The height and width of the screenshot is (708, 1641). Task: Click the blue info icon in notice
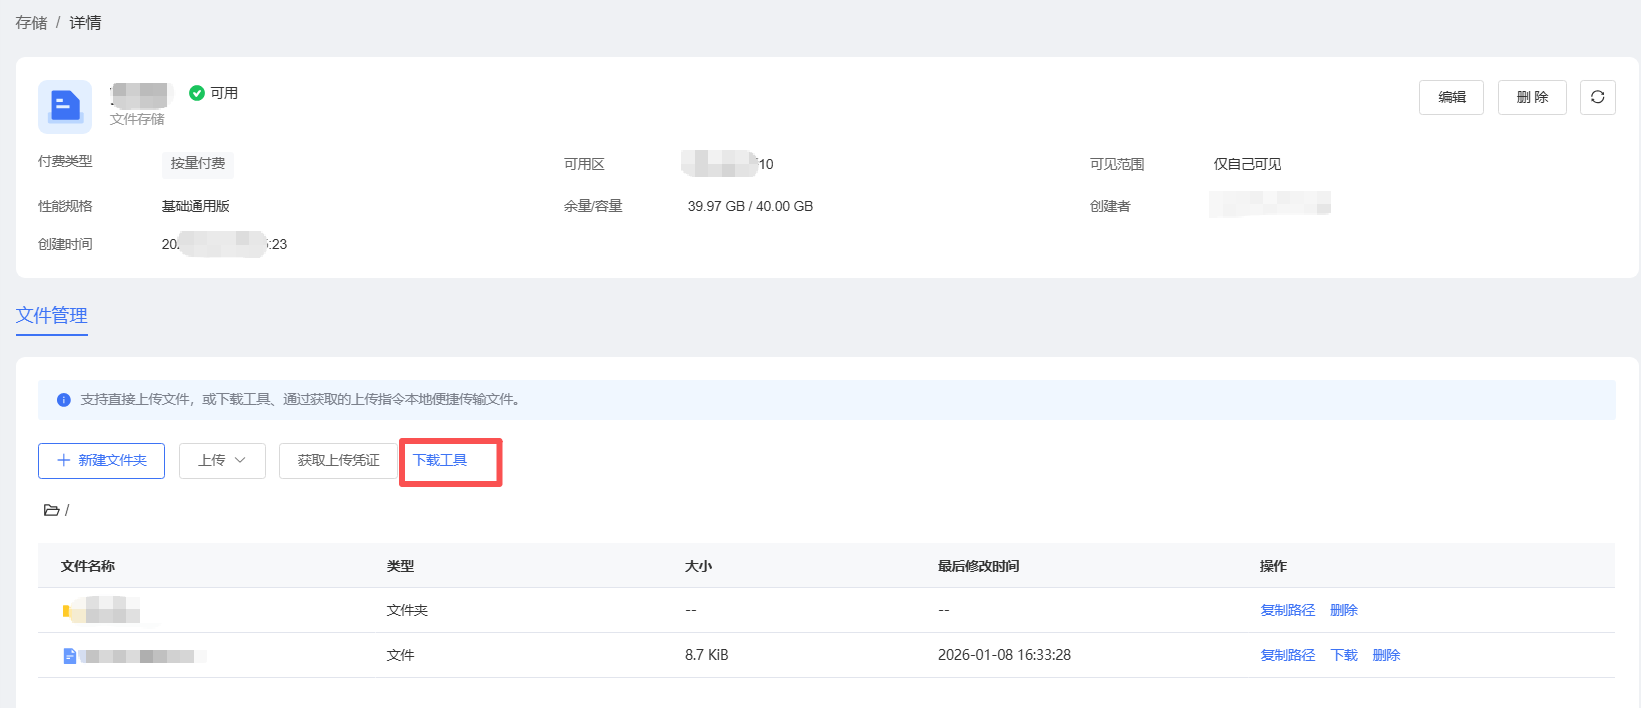pos(64,400)
